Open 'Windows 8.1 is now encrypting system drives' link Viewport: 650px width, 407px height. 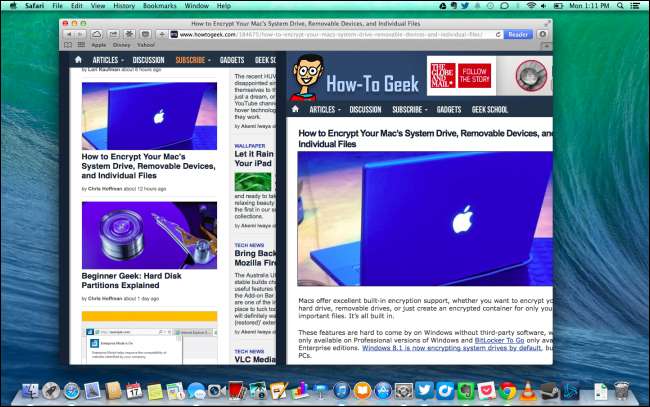click(x=452, y=348)
